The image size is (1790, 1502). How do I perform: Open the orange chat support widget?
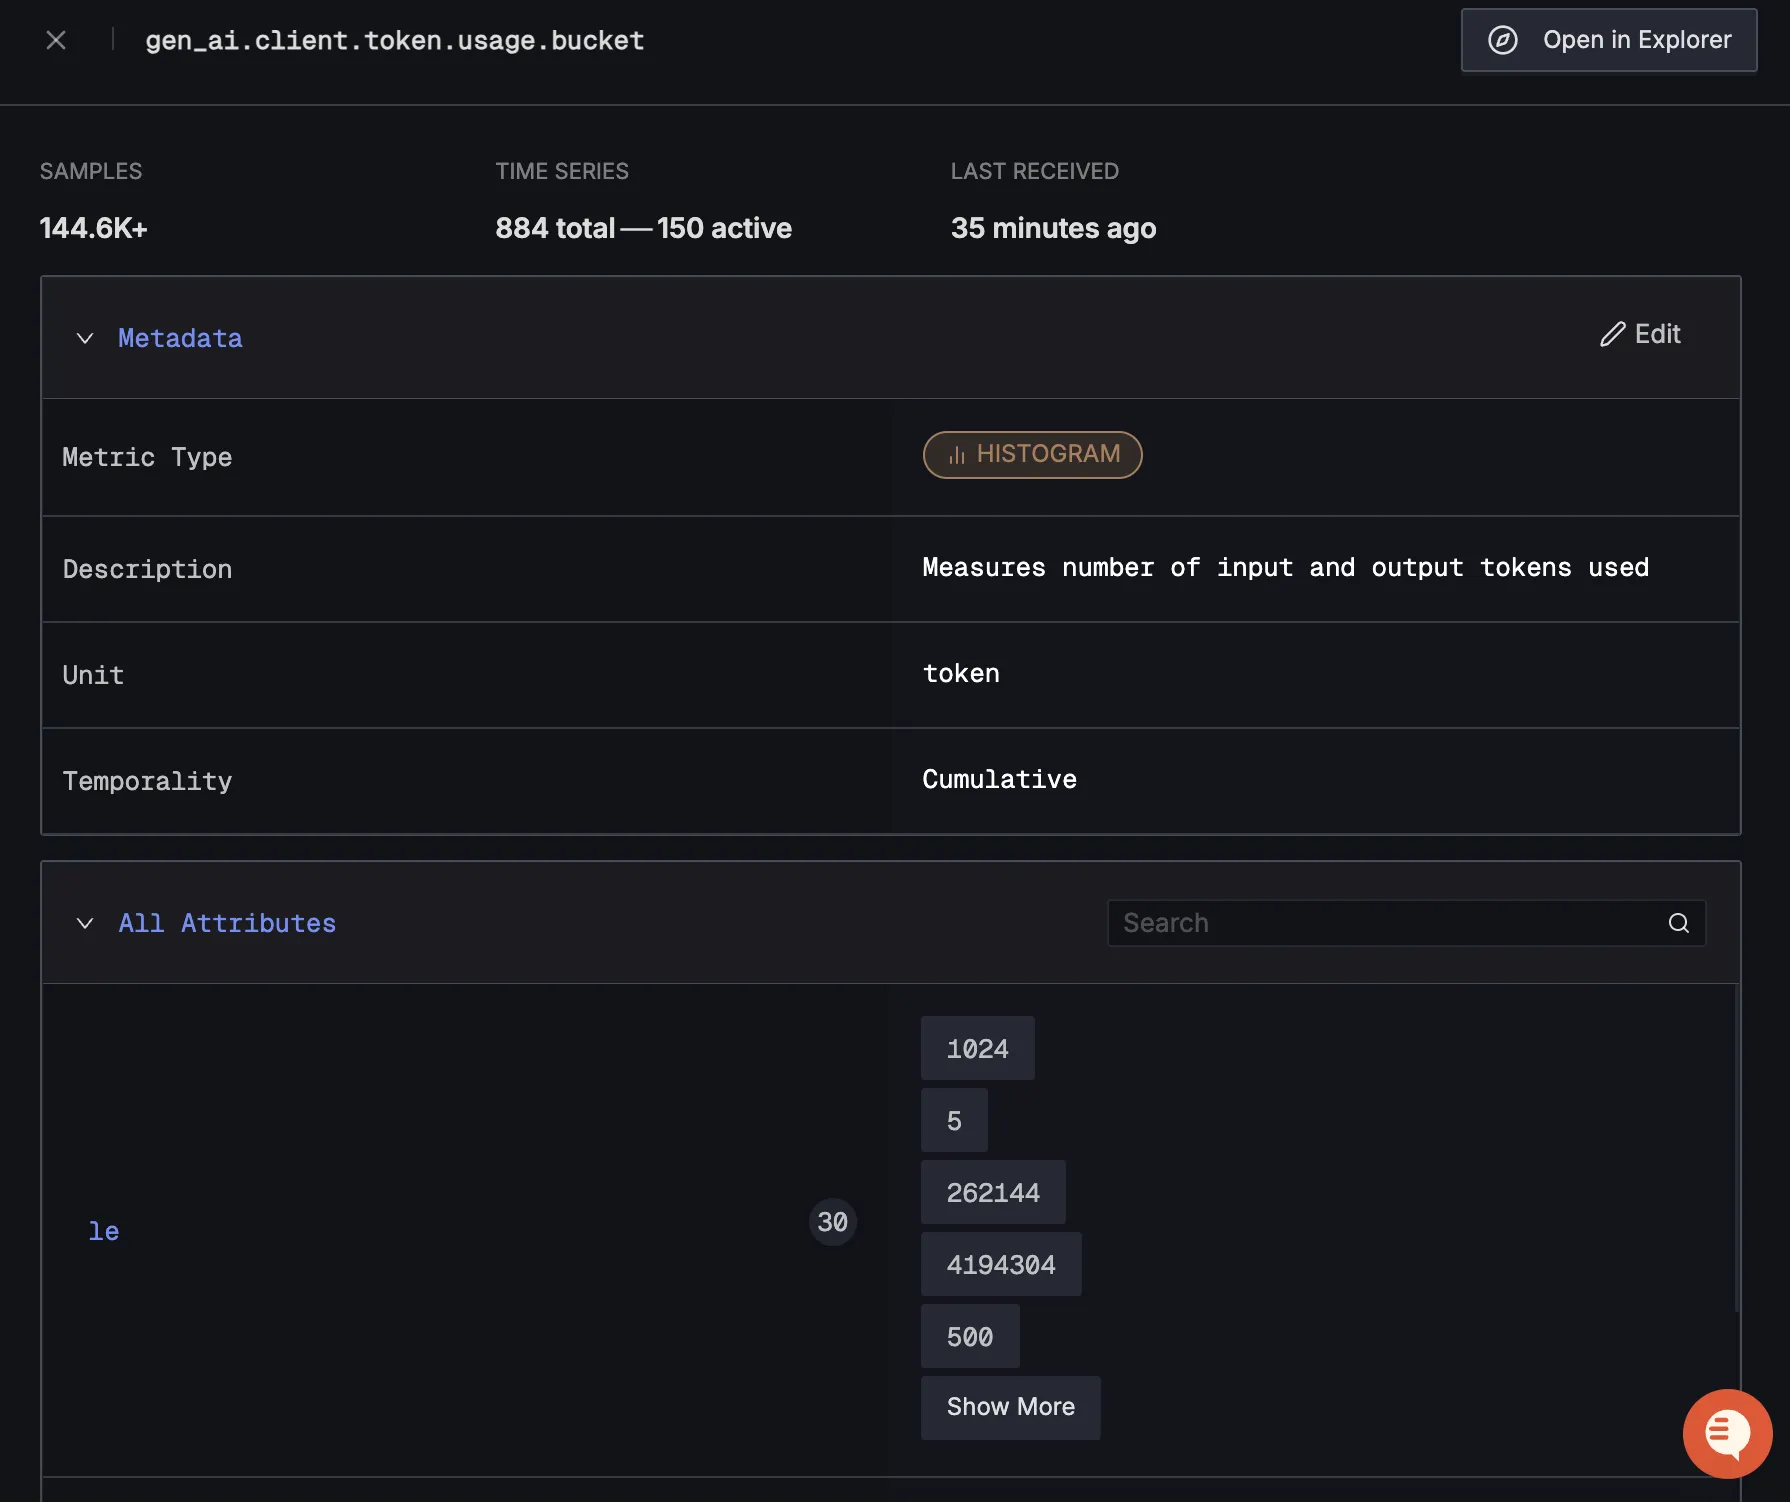[x=1727, y=1433]
